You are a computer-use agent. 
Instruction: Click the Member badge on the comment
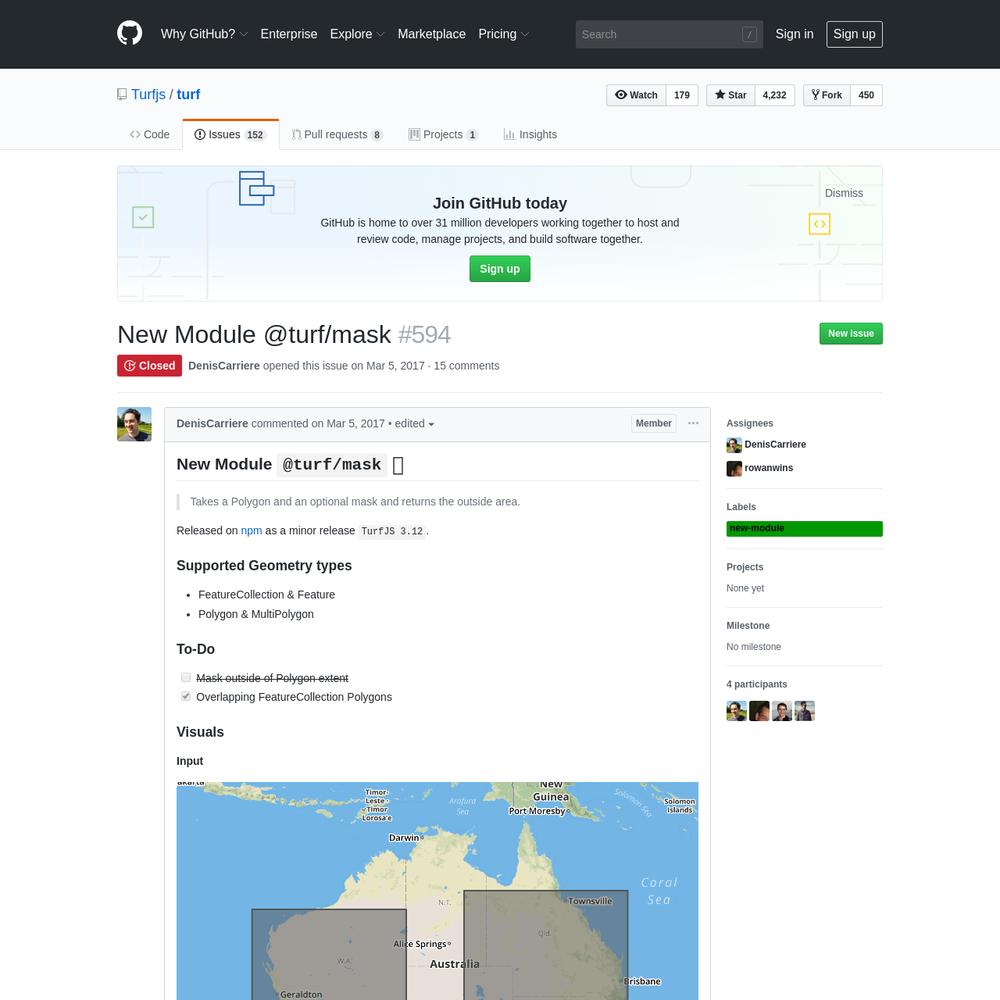pyautogui.click(x=654, y=423)
